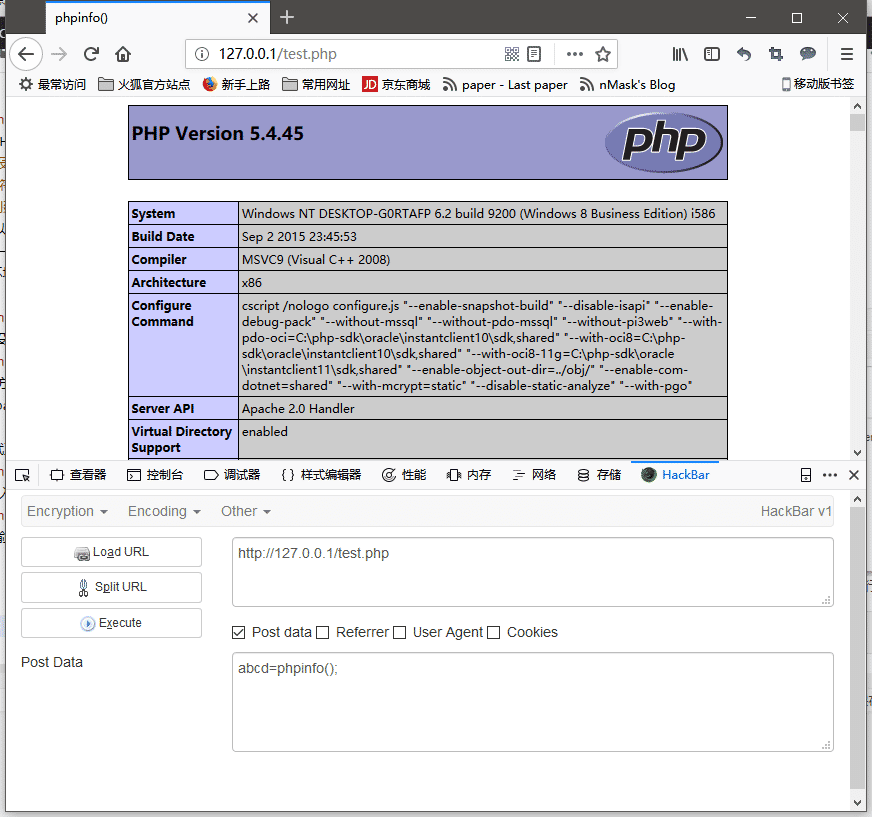Click the Post Data text area
Screen dimensions: 872x817
pyautogui.click(x=533, y=702)
